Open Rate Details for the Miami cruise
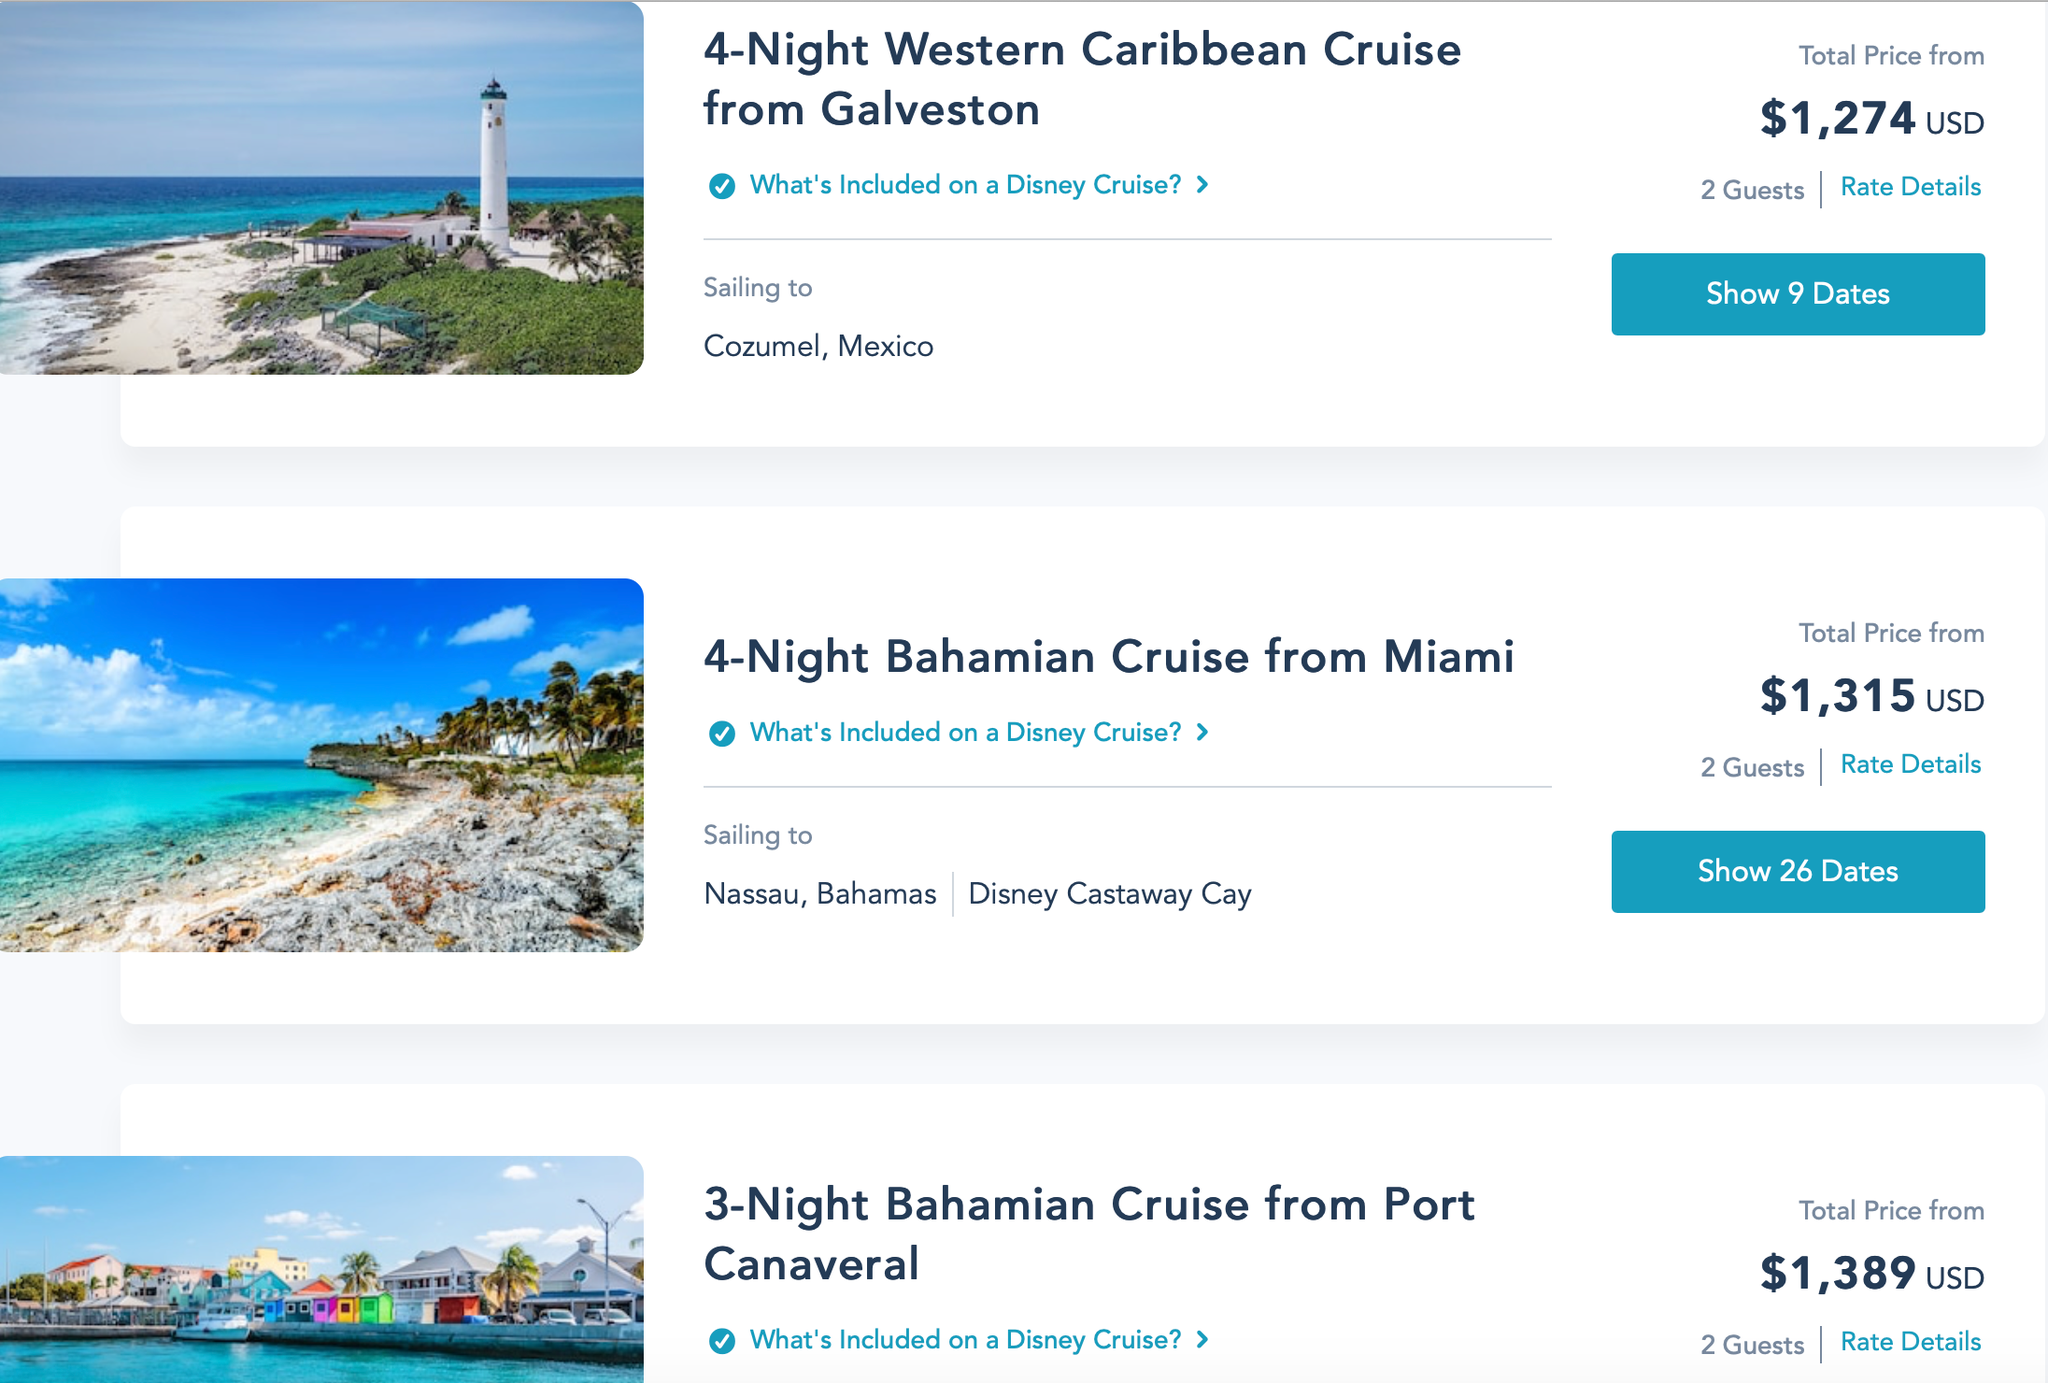The width and height of the screenshot is (2048, 1383). point(1909,764)
